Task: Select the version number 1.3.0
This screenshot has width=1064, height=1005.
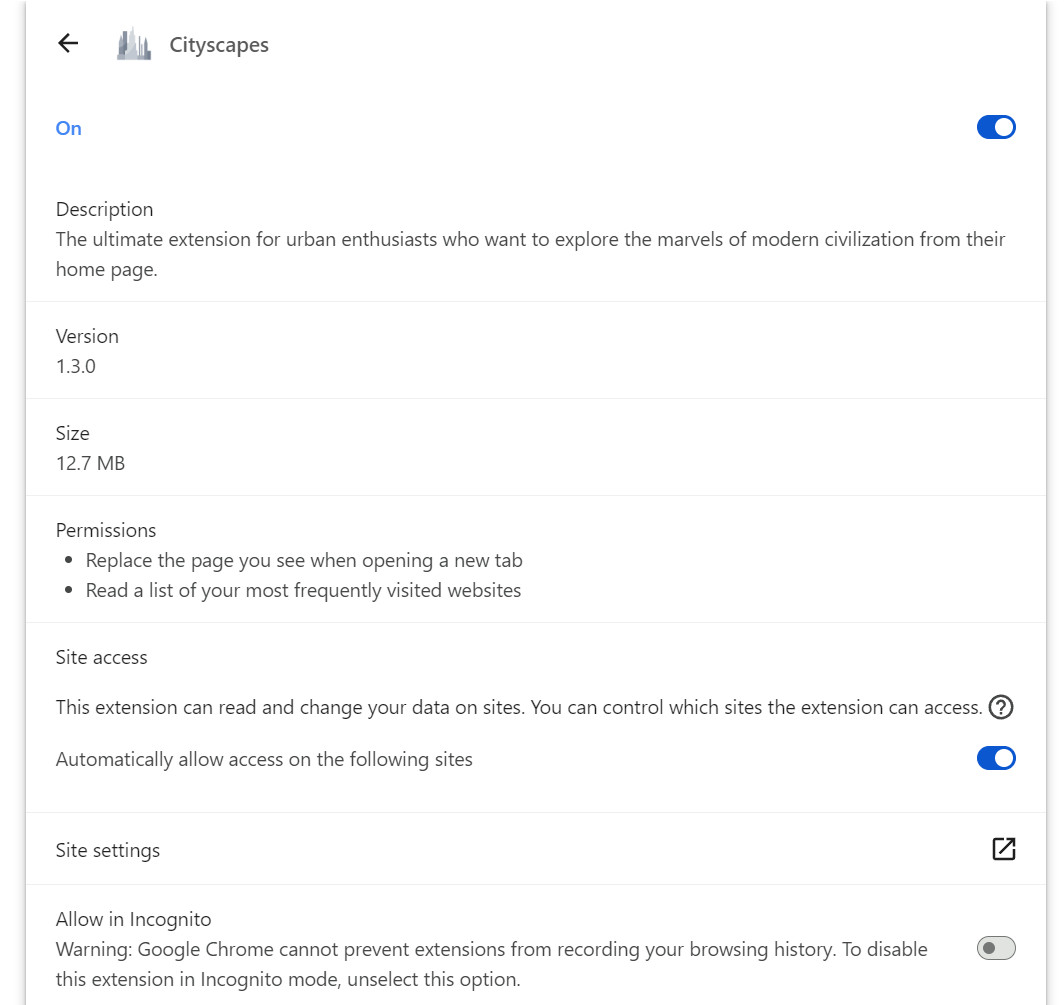Action: click(x=76, y=366)
